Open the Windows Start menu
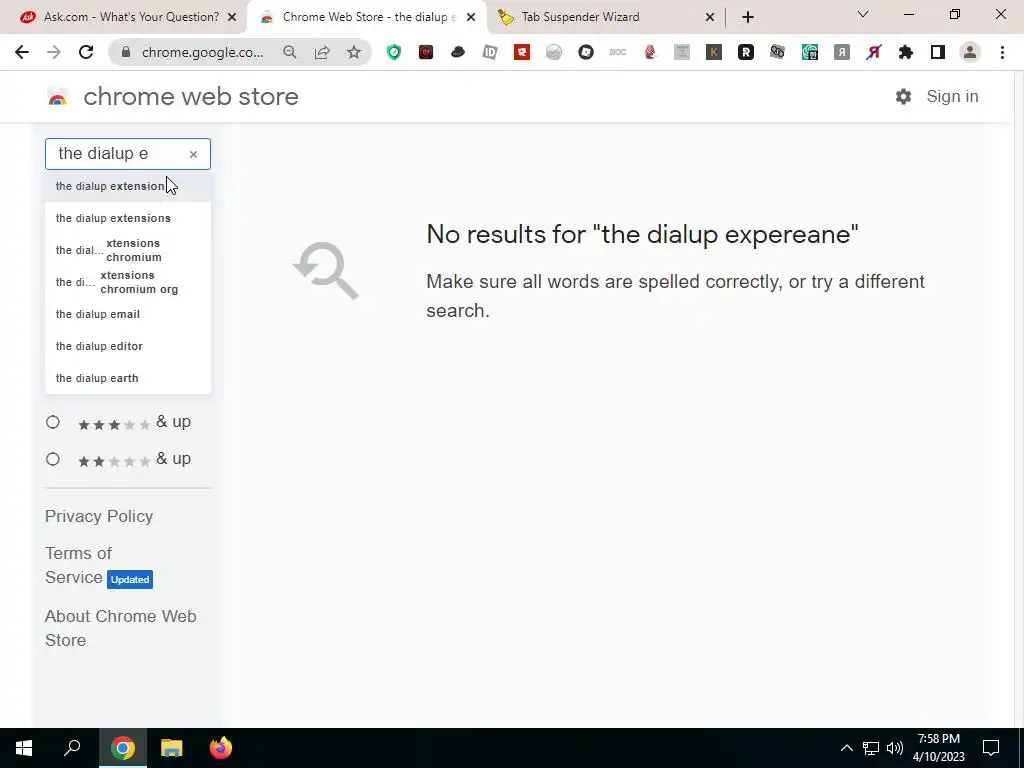This screenshot has width=1024, height=768. tap(24, 748)
